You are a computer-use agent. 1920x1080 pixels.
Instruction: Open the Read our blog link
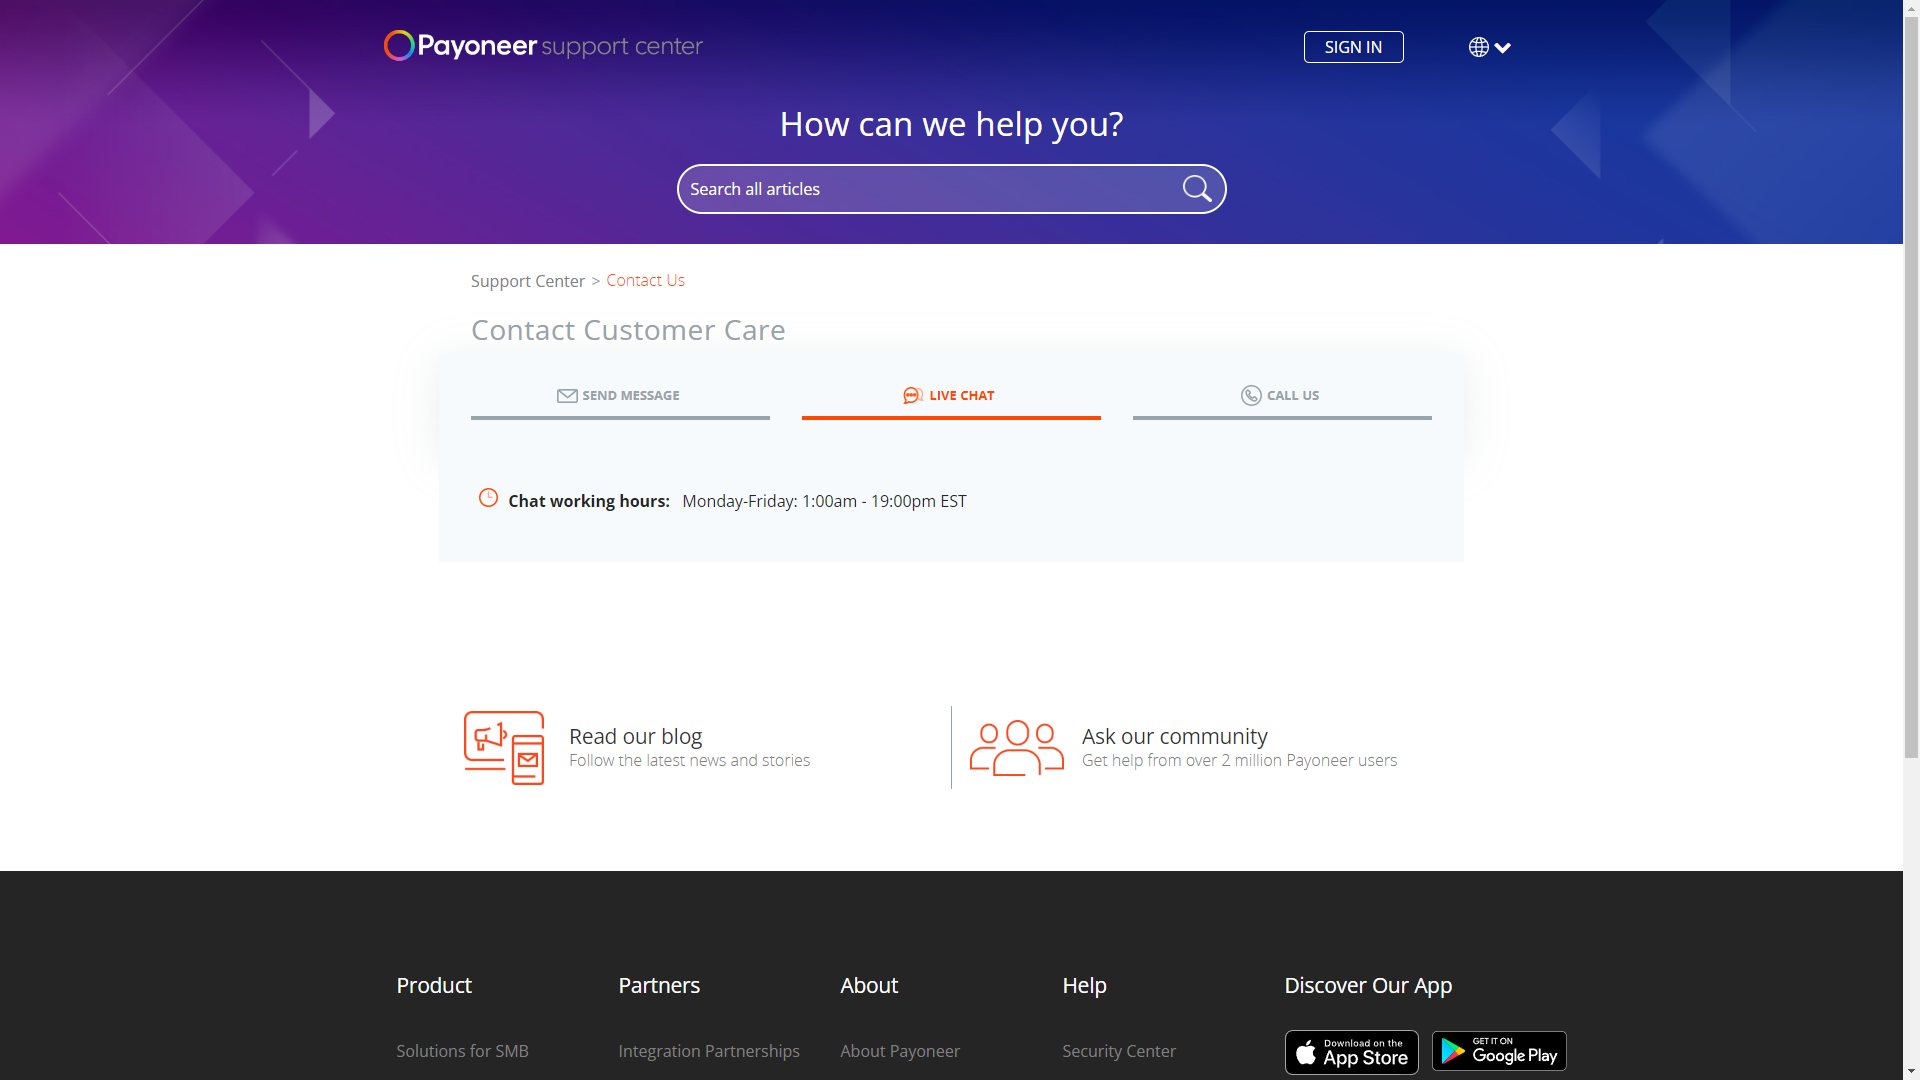tap(635, 736)
